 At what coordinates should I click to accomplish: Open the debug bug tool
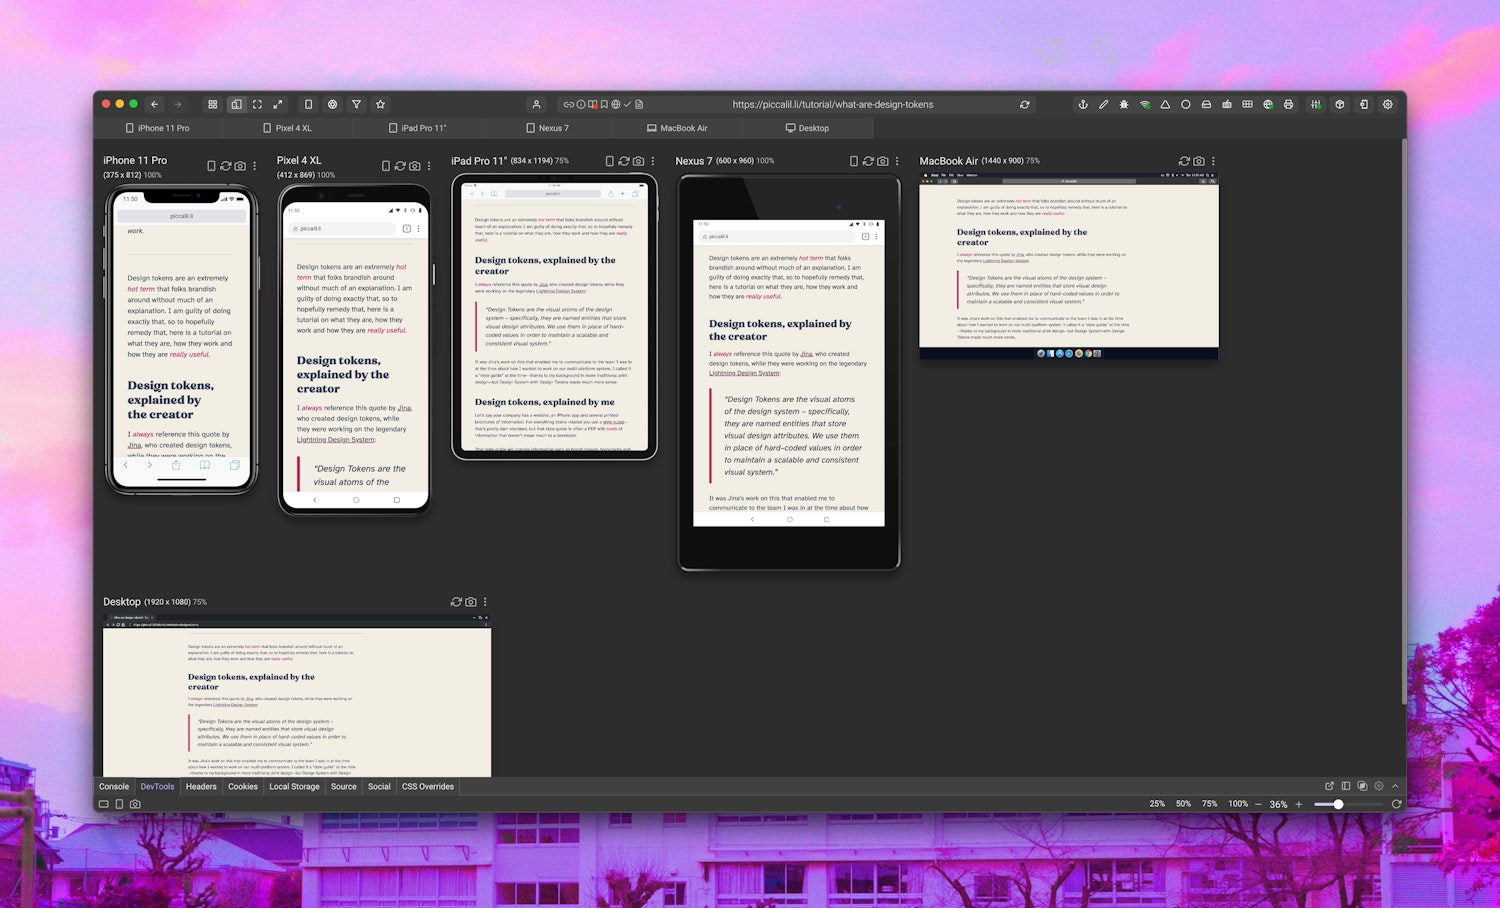click(x=1123, y=104)
